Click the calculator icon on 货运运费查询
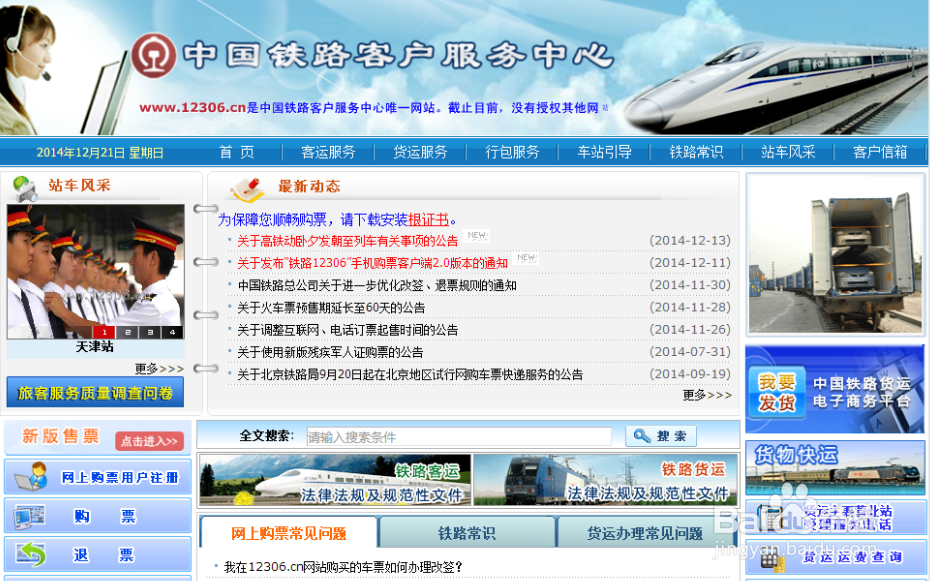Viewport: 930px width, 581px height. point(770,560)
